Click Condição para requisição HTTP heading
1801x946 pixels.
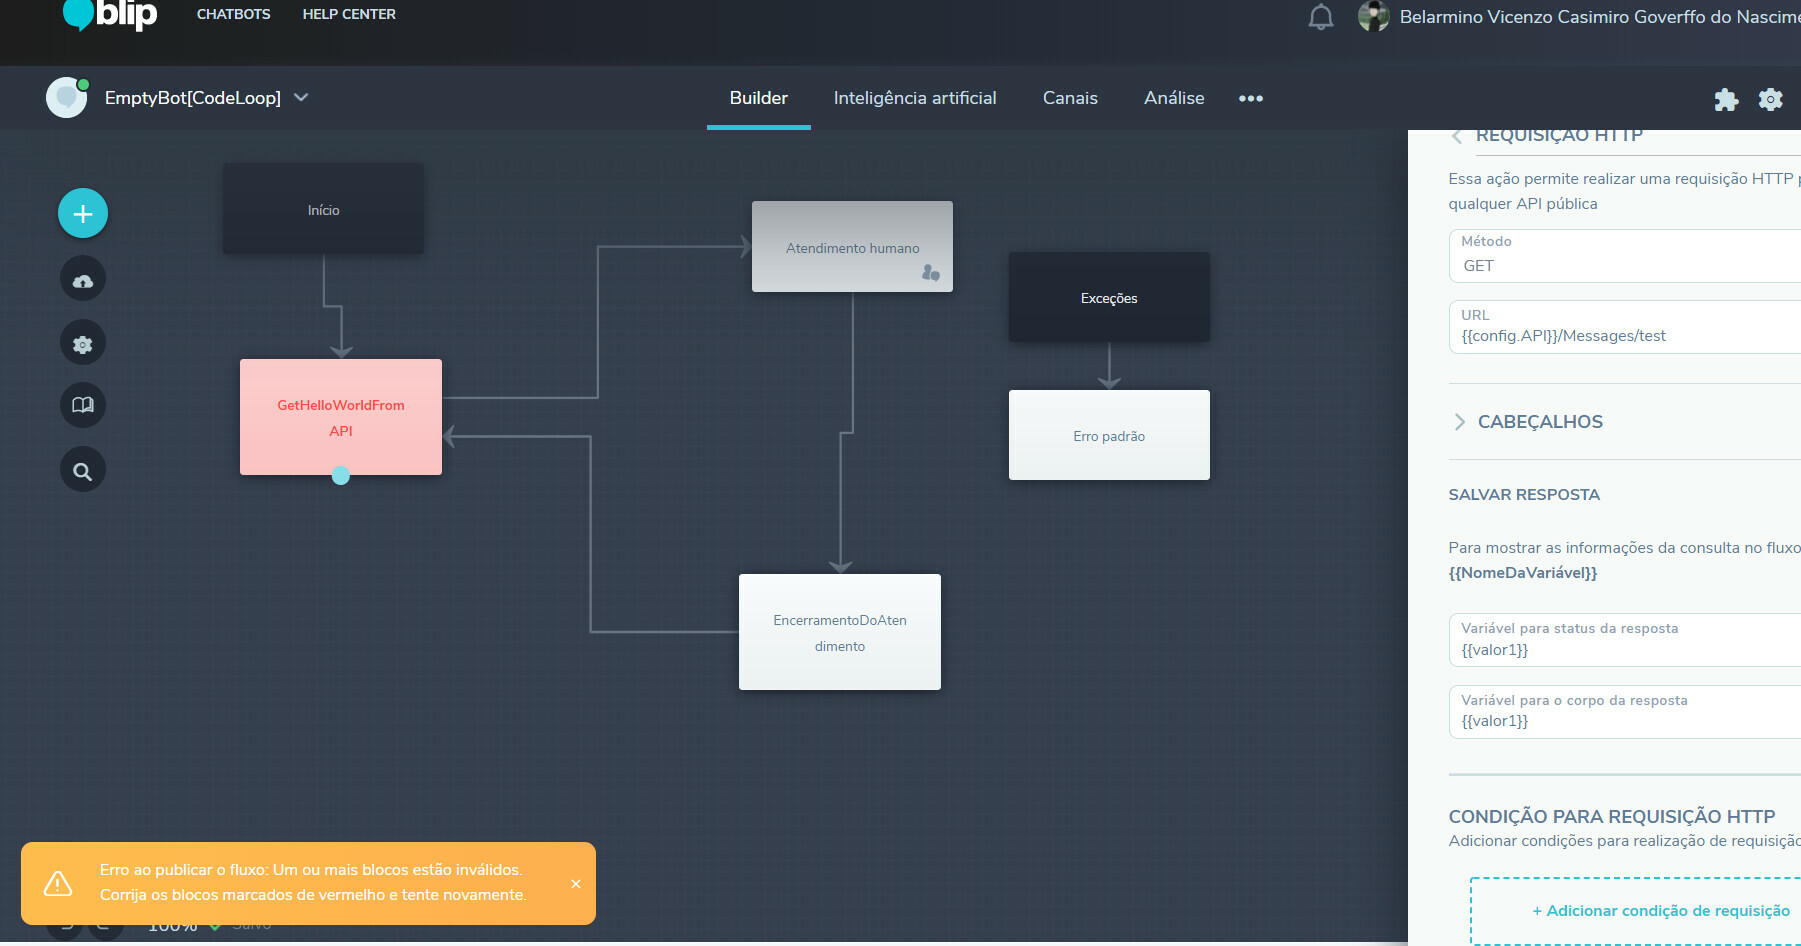[1612, 817]
